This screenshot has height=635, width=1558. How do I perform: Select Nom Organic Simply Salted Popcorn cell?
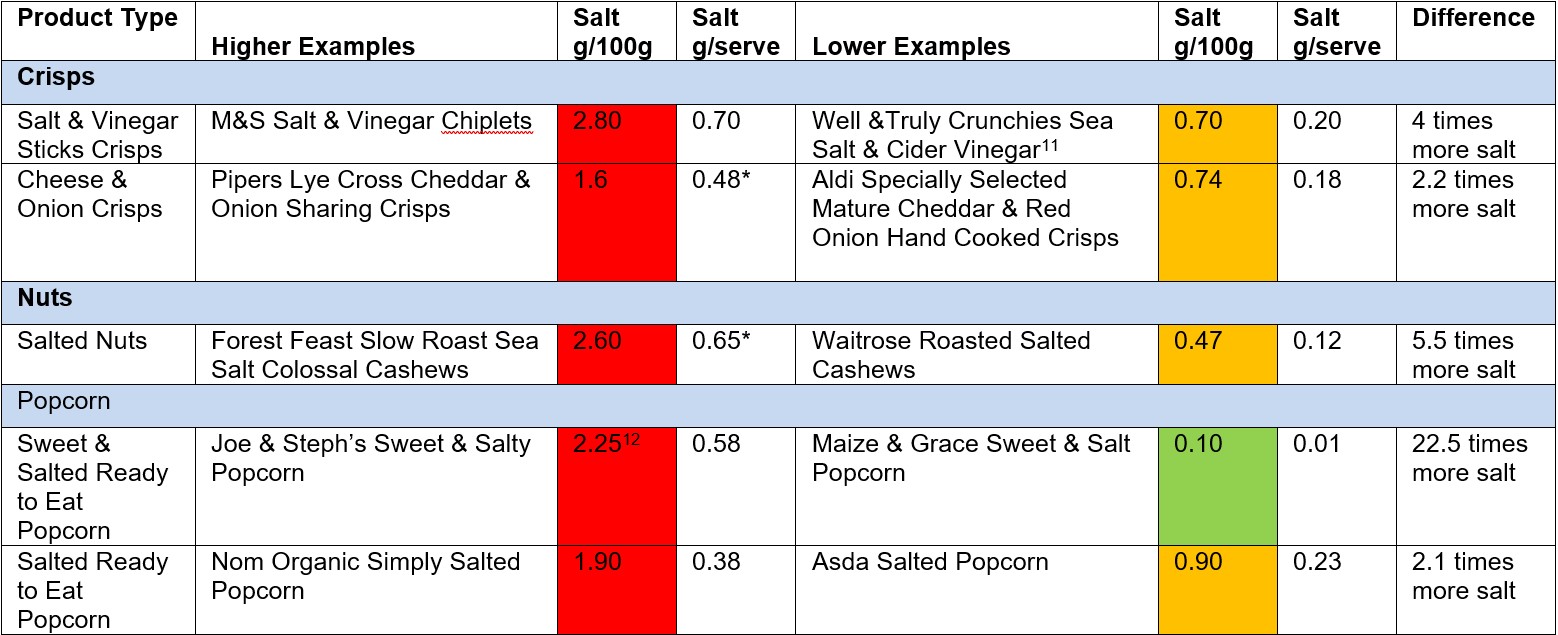pyautogui.click(x=376, y=590)
